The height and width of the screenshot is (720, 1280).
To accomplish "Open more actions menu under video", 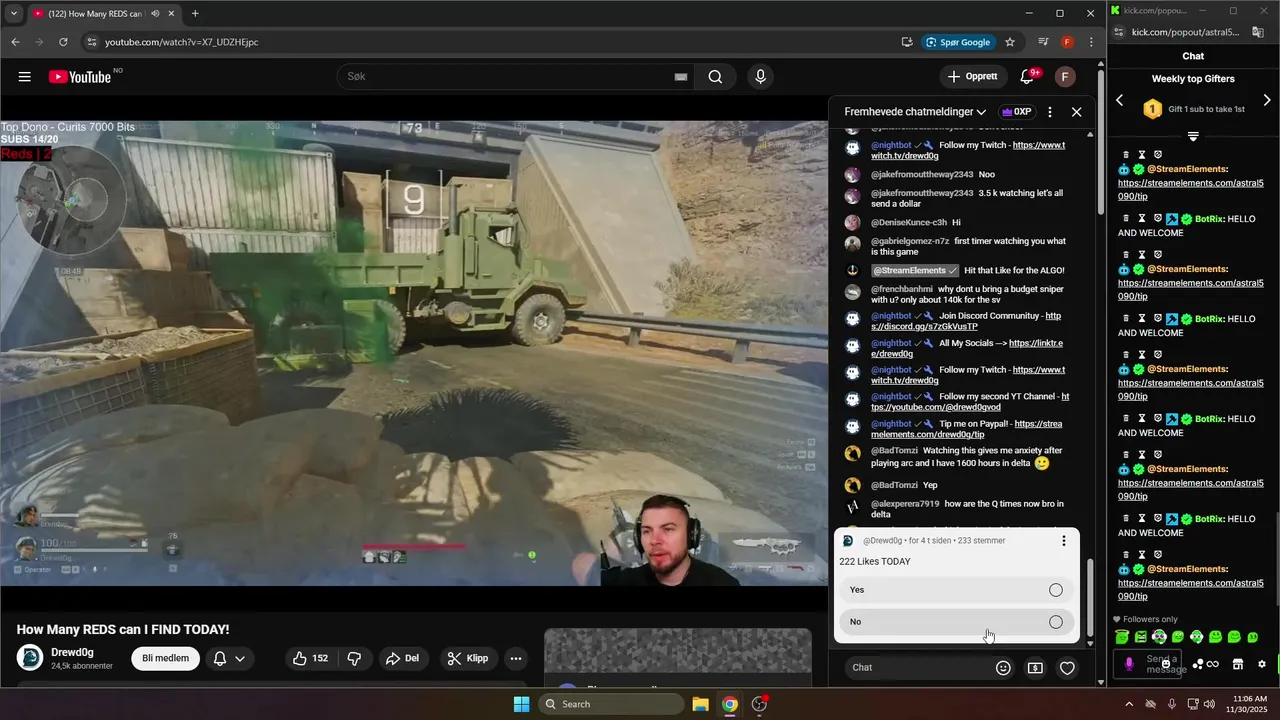I will click(x=516, y=658).
